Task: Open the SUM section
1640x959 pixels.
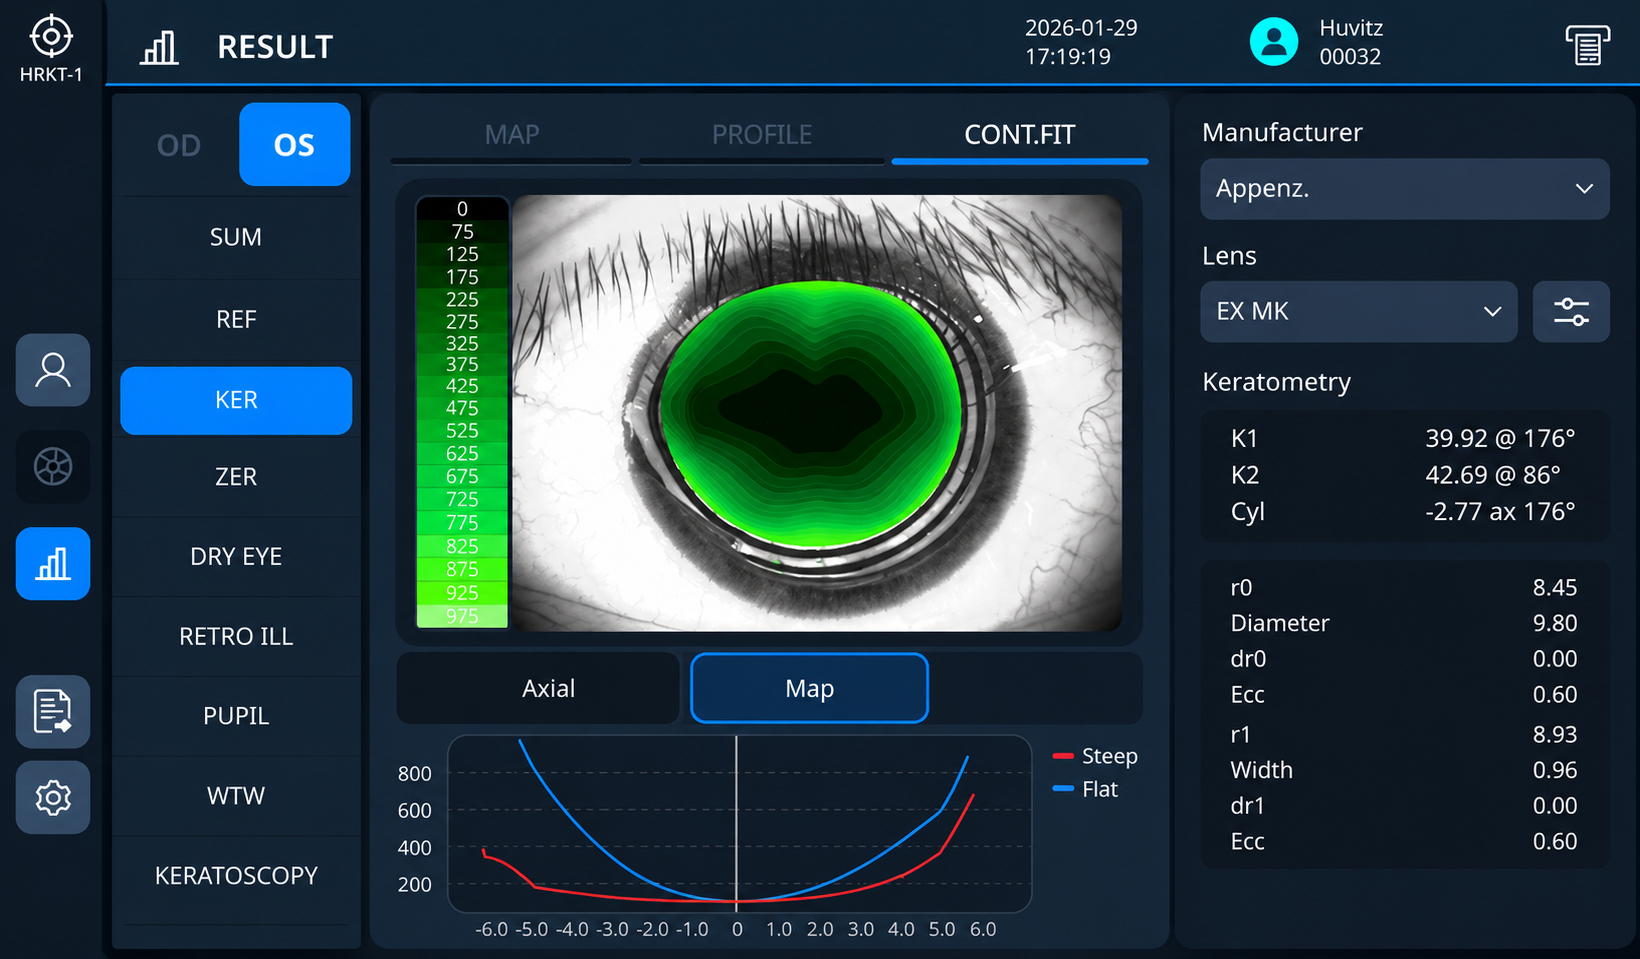Action: click(x=236, y=237)
